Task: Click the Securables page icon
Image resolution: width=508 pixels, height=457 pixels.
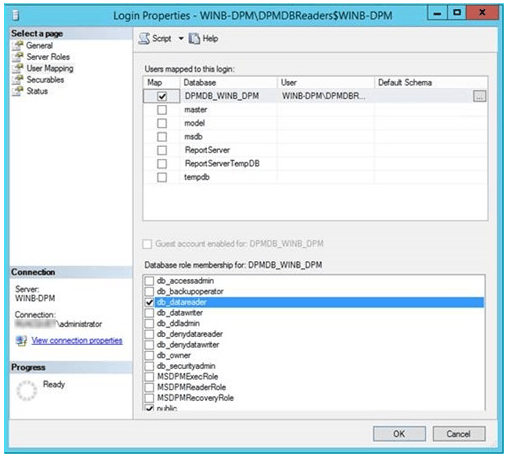Action: click(18, 80)
